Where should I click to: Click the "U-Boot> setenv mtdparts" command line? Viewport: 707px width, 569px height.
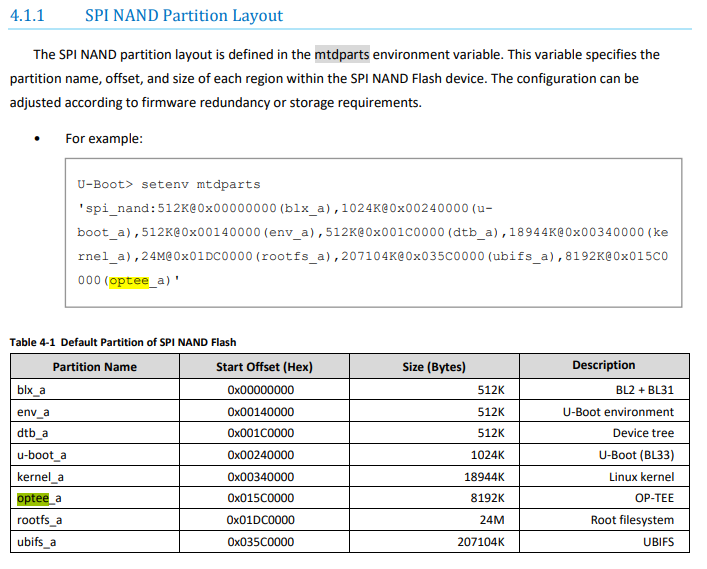click(x=168, y=184)
